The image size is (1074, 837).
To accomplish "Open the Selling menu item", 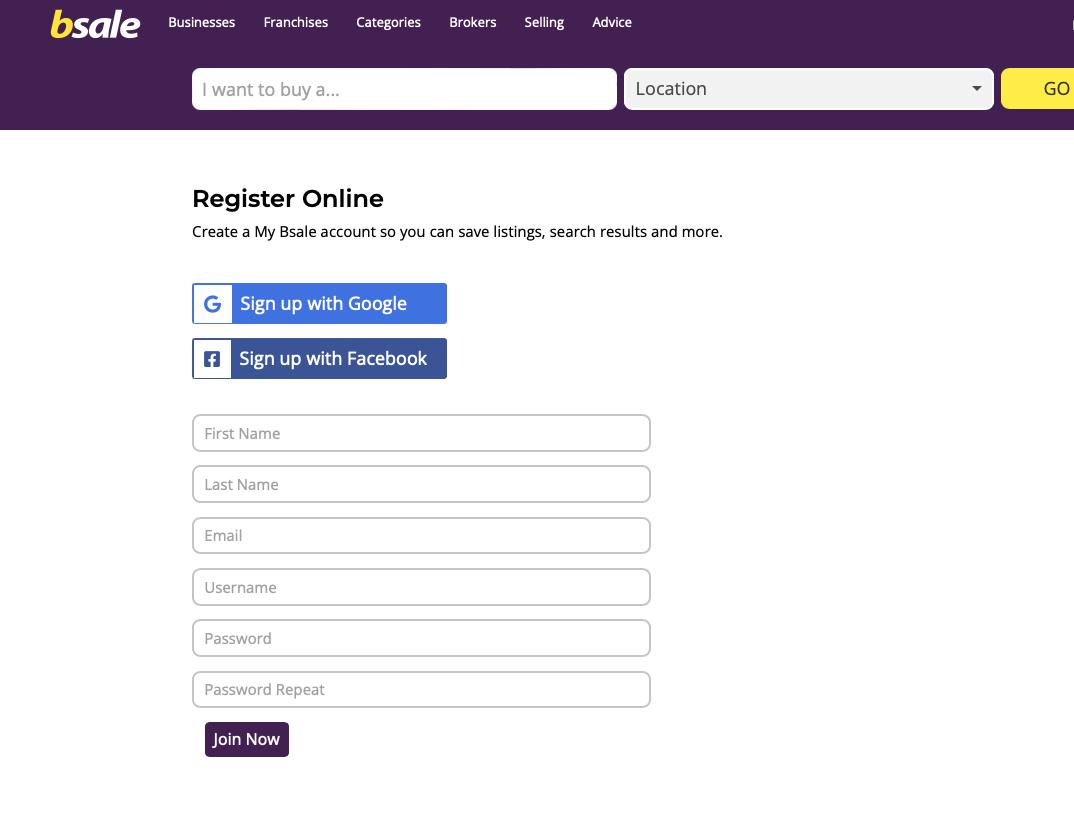I will 544,22.
